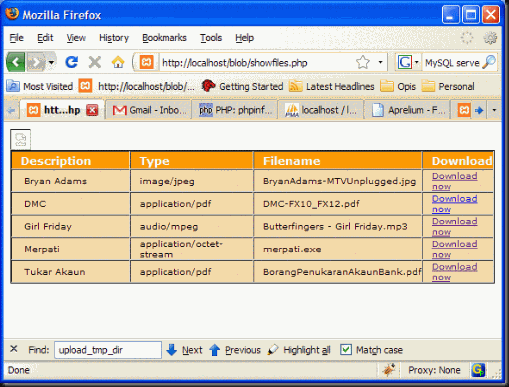
Task: Open the Opis bookmarks folder
Action: 398,86
